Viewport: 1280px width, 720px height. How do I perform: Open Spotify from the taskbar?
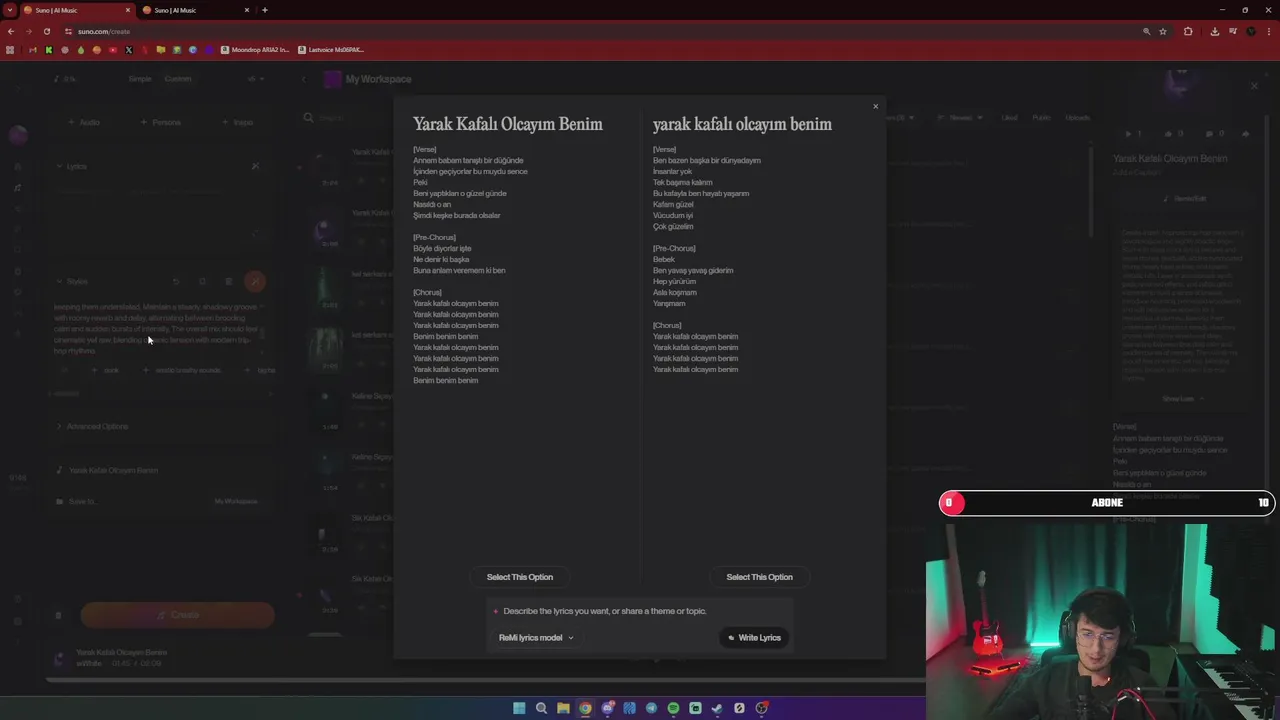point(673,708)
